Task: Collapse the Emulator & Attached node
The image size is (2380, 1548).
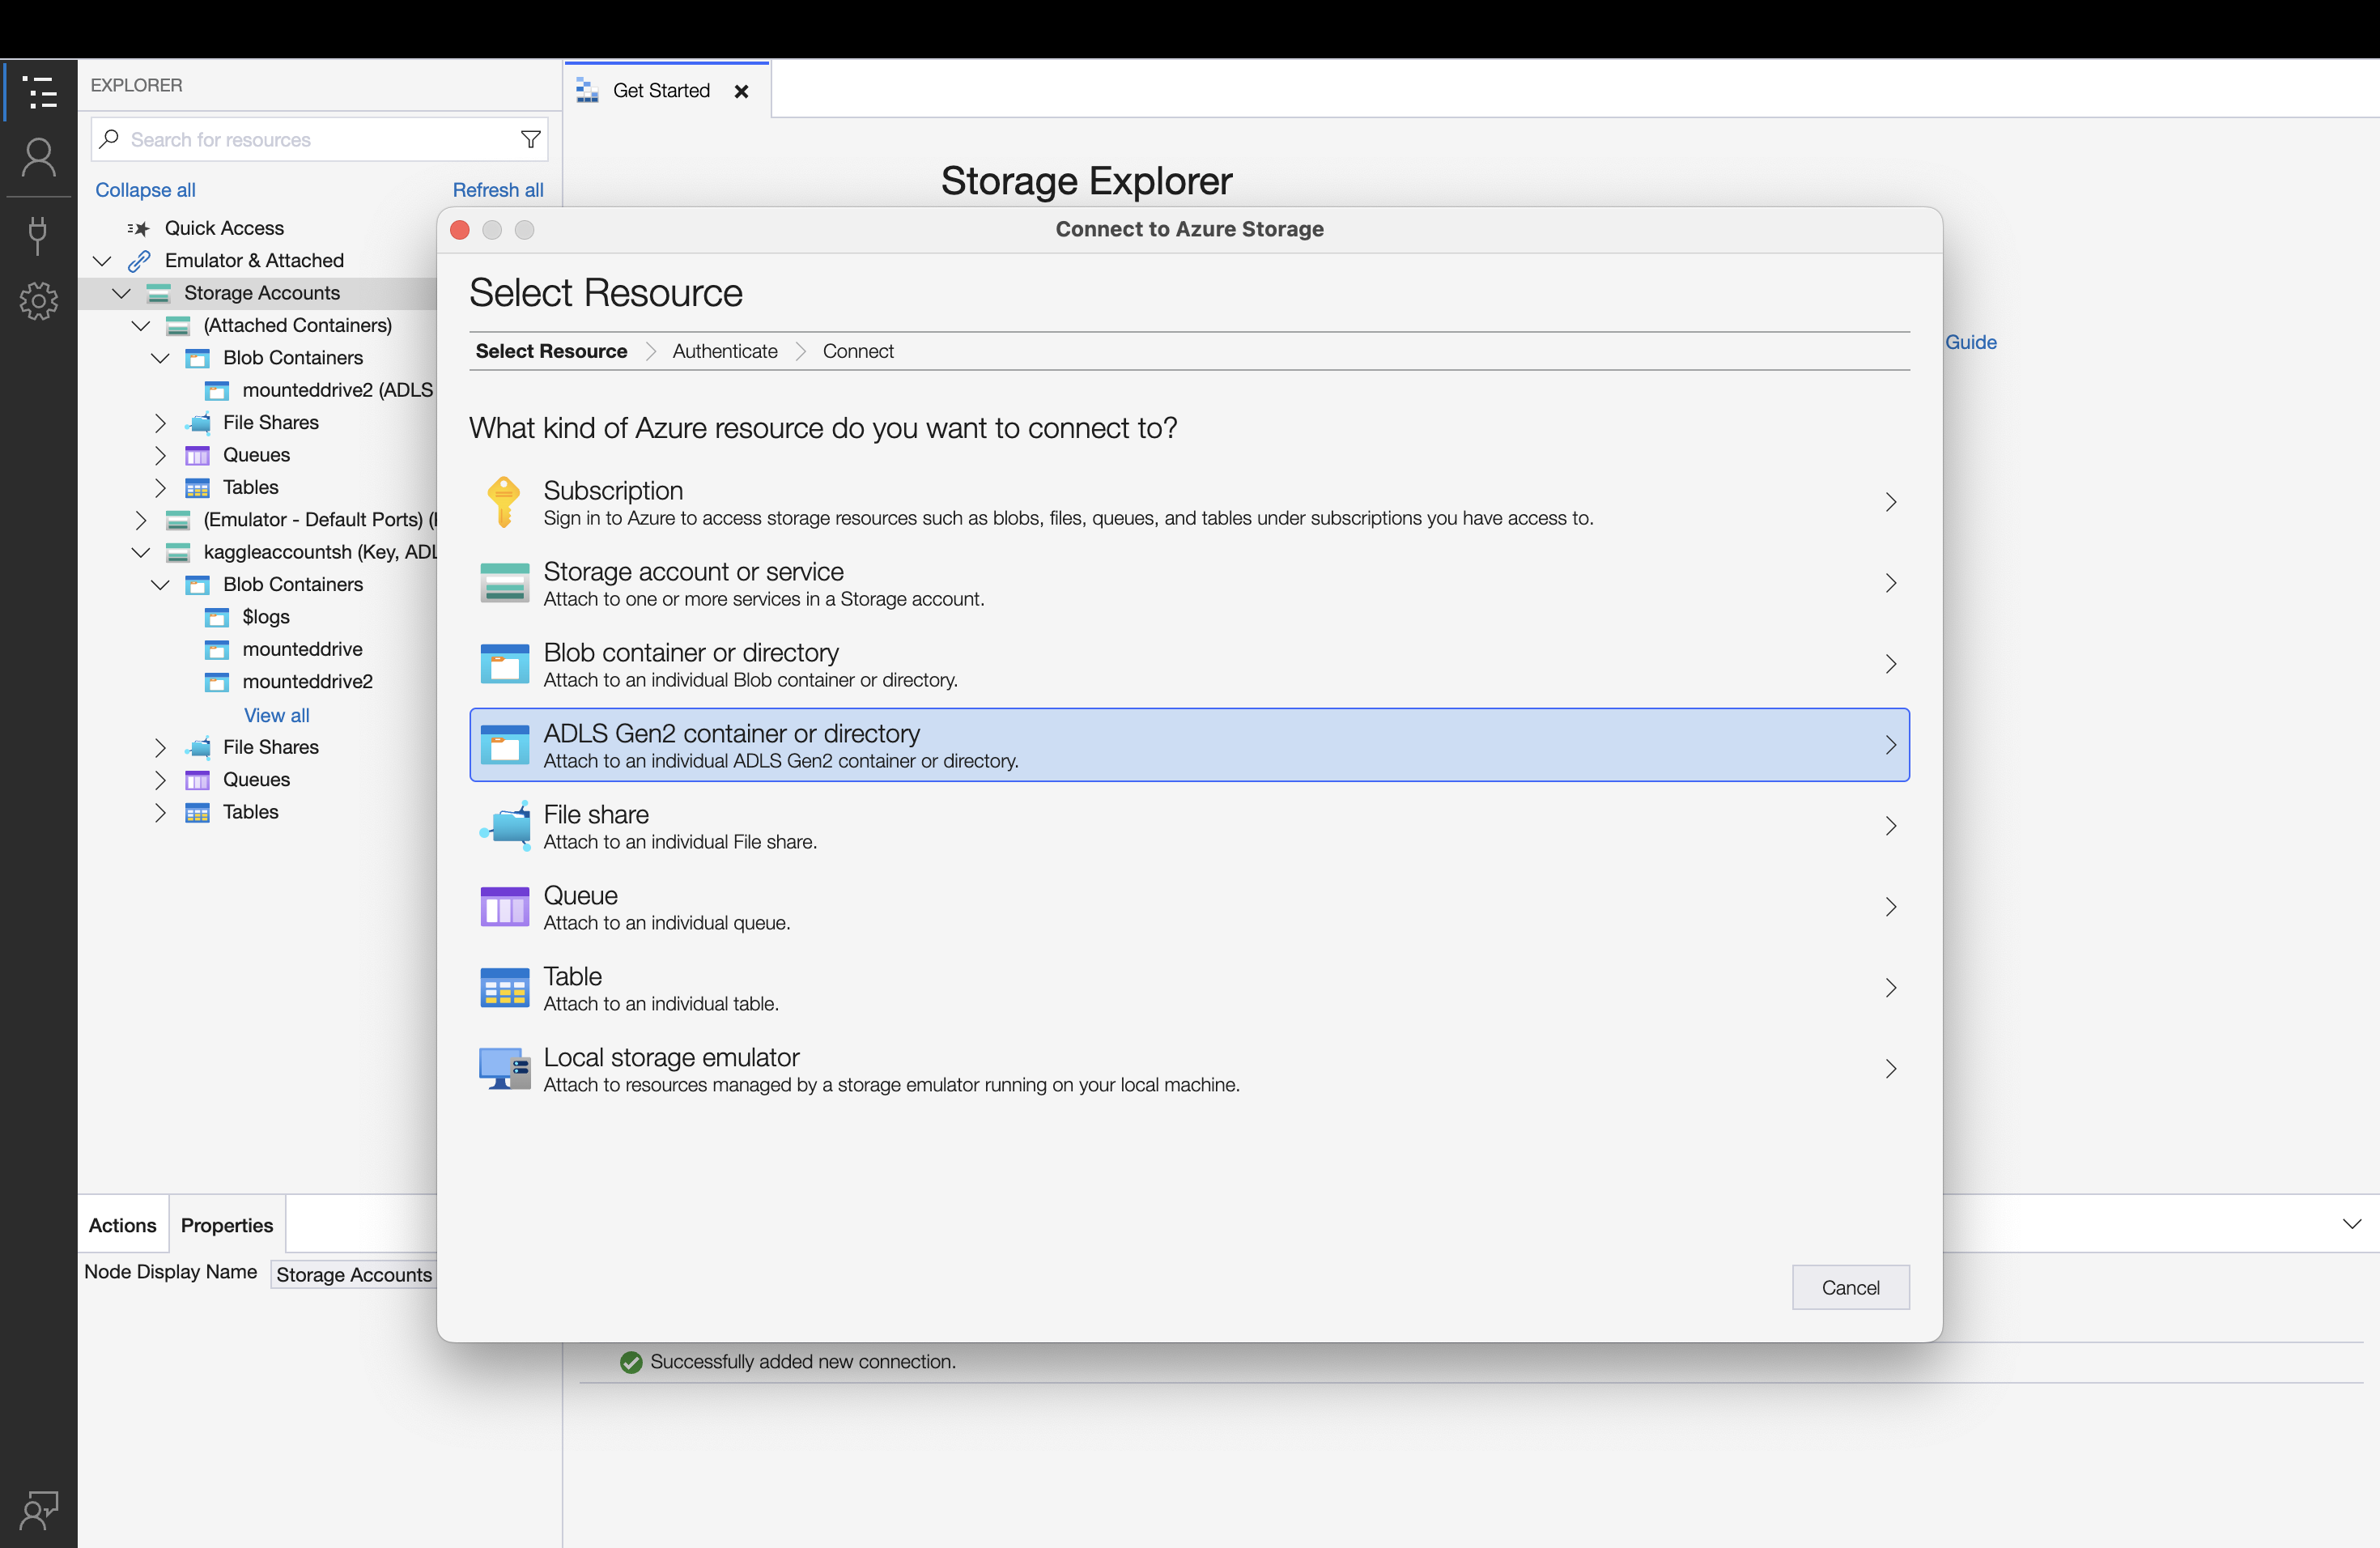Action: click(102, 261)
